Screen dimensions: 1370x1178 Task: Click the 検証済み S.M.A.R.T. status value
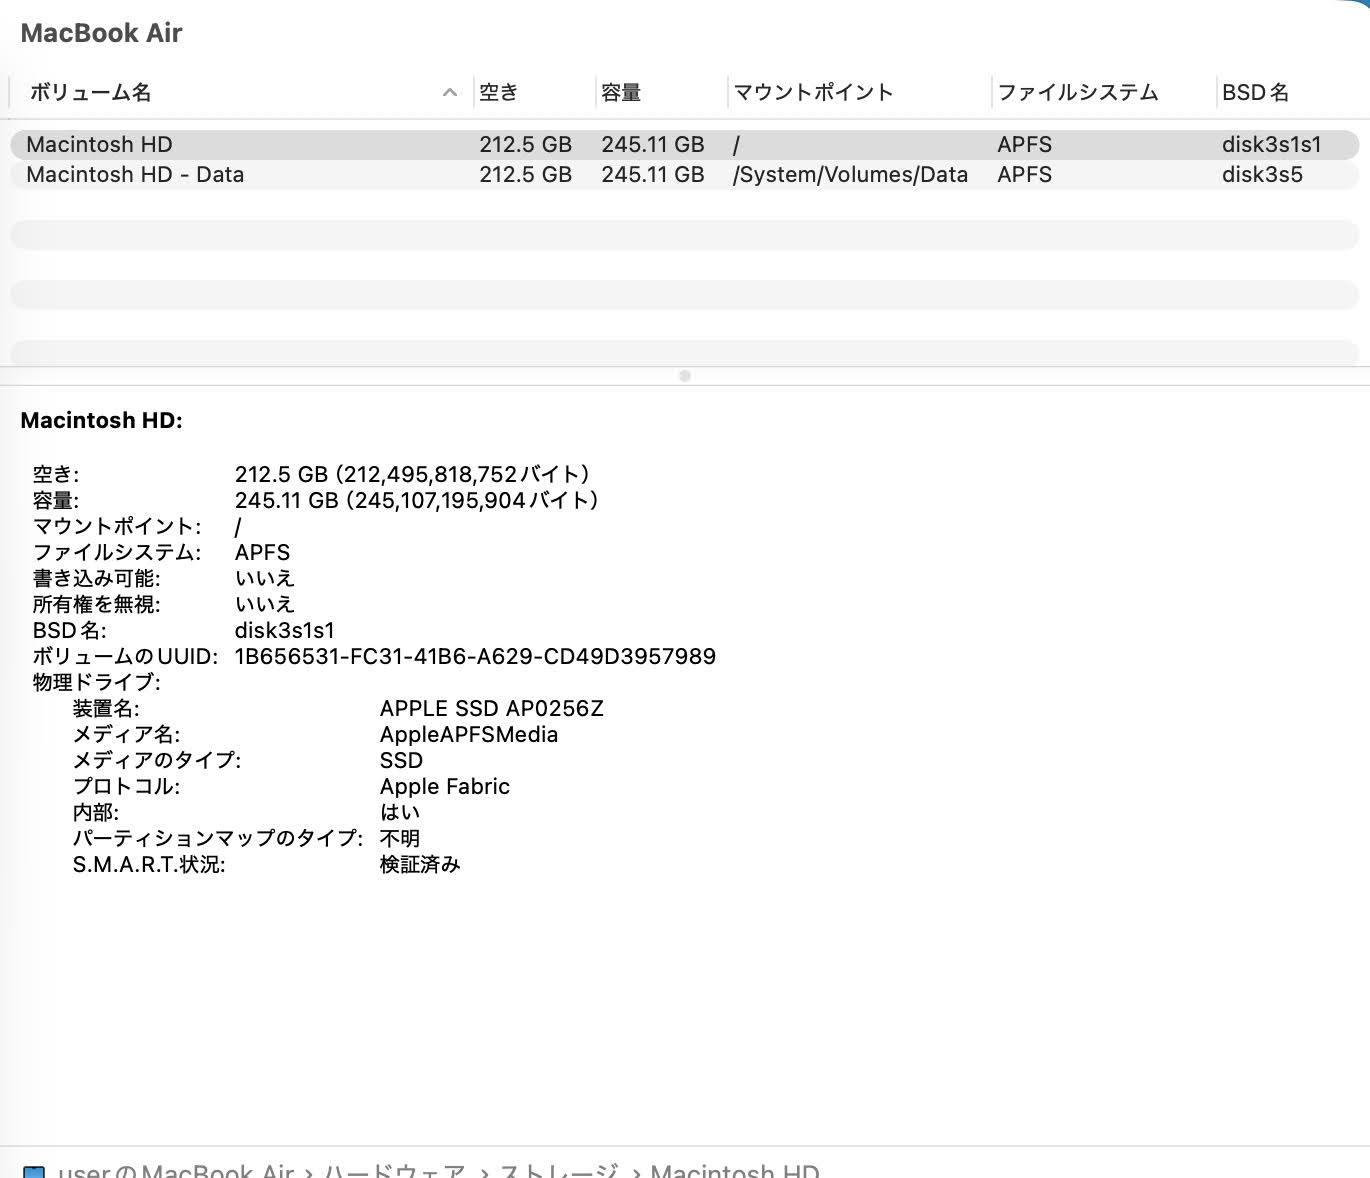[420, 864]
